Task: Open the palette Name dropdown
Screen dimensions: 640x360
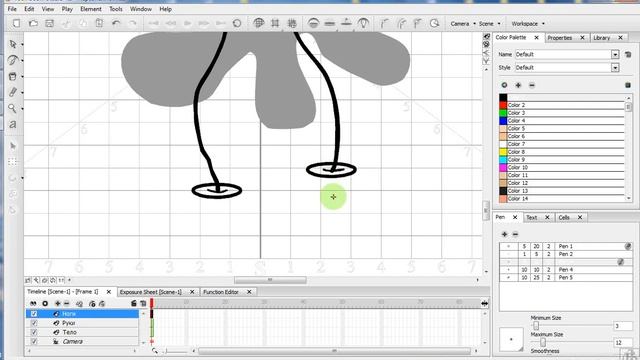Action: 615,54
